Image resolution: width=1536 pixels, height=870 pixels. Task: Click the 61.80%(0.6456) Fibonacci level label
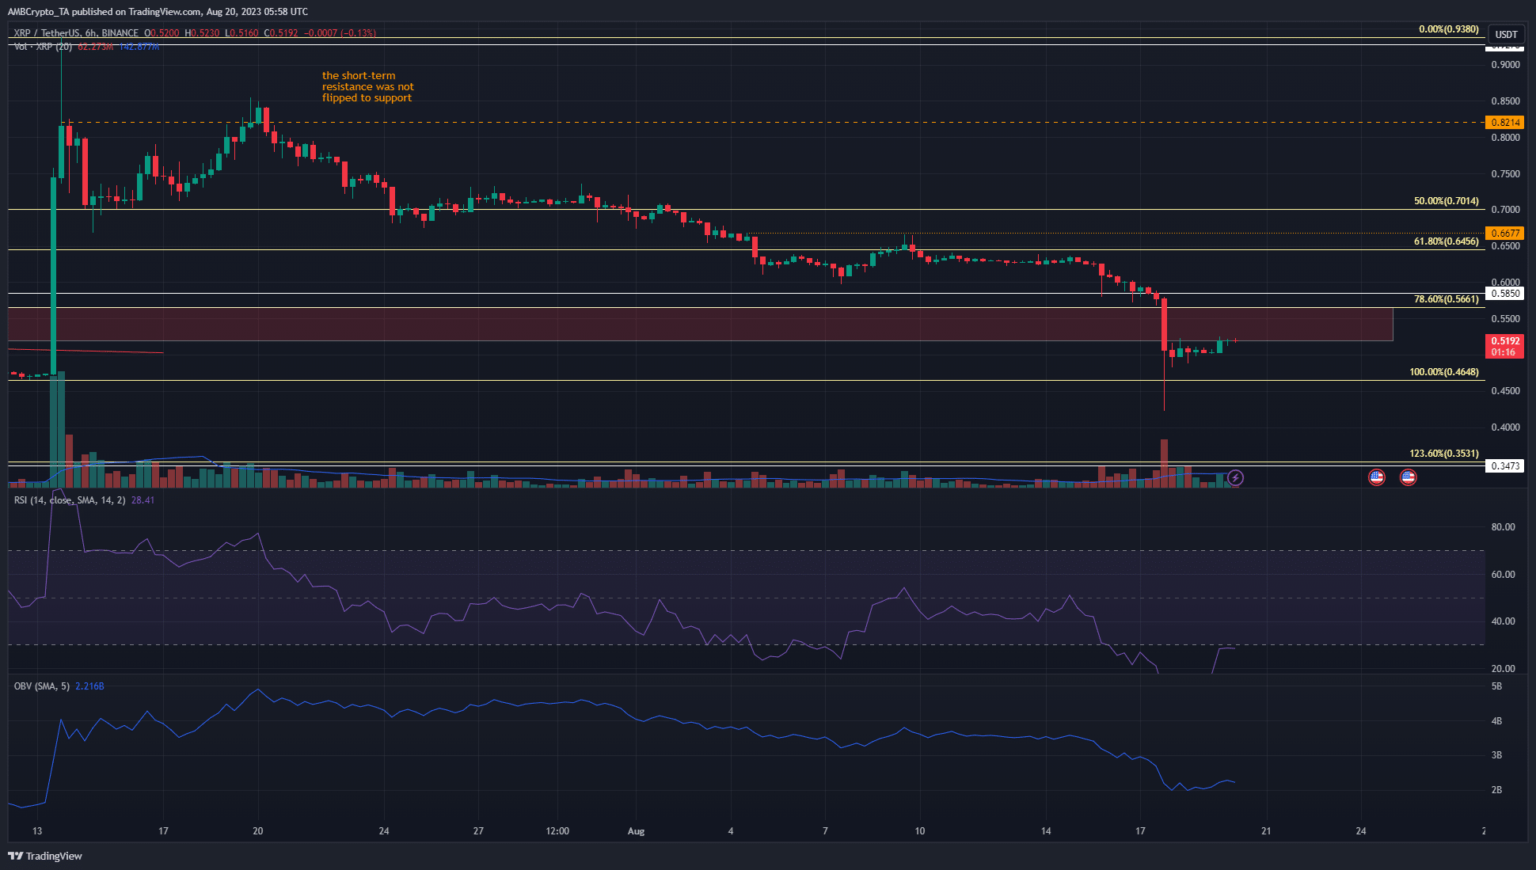tap(1445, 241)
